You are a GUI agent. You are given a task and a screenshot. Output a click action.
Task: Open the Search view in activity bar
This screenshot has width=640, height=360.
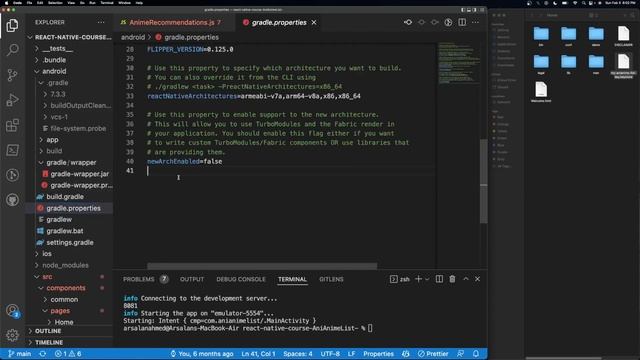12,50
